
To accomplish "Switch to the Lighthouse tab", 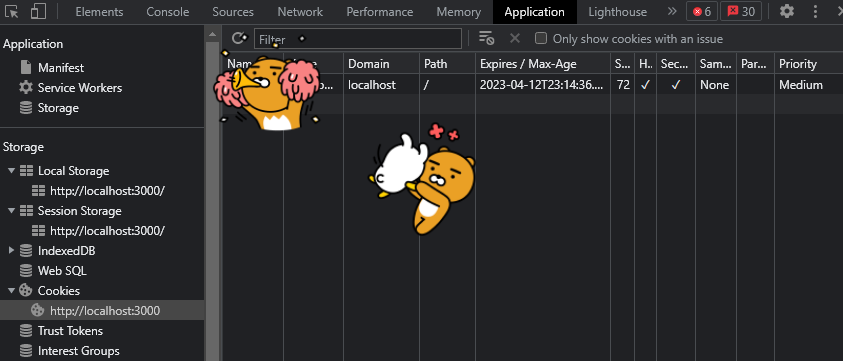I will point(618,12).
